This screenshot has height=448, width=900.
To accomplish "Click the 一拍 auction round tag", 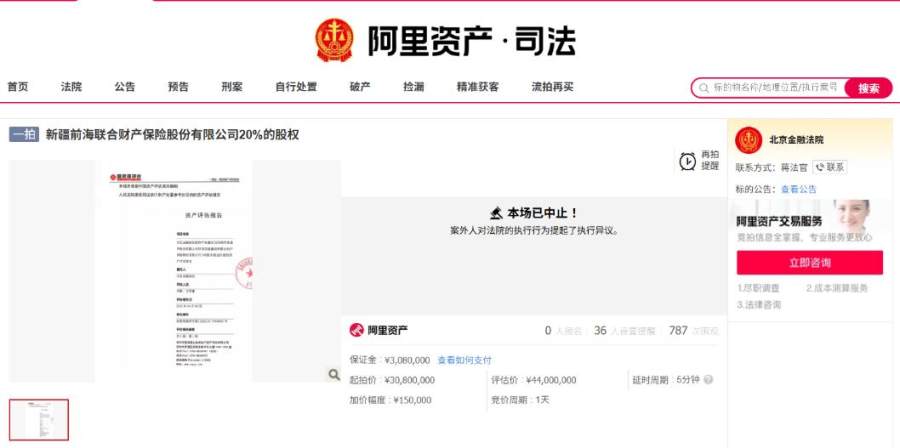I will 24,135.
